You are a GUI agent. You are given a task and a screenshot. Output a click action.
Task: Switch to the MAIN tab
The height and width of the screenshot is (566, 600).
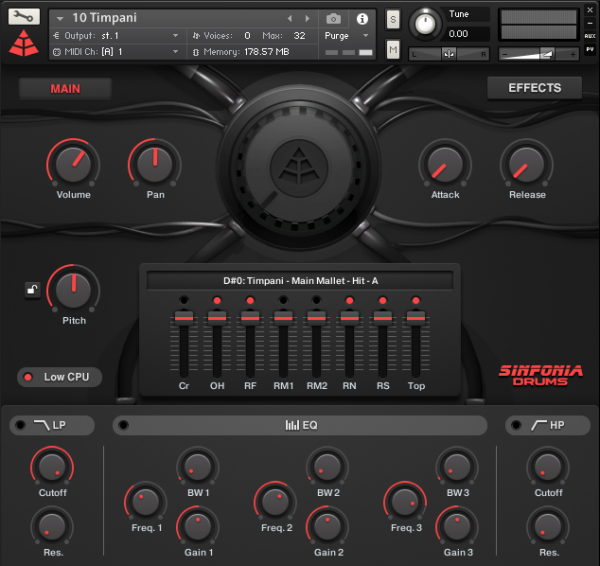pos(65,88)
